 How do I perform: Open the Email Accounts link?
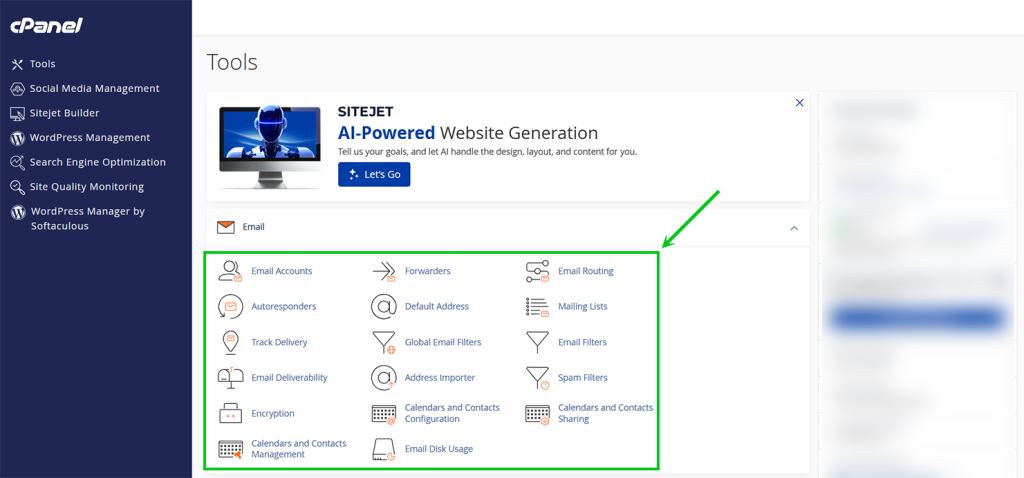281,271
